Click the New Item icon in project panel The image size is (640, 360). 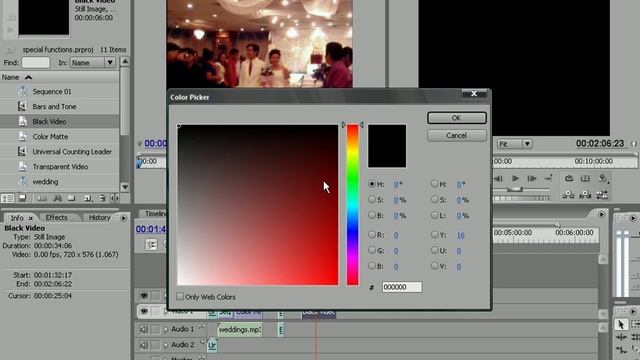[87, 198]
